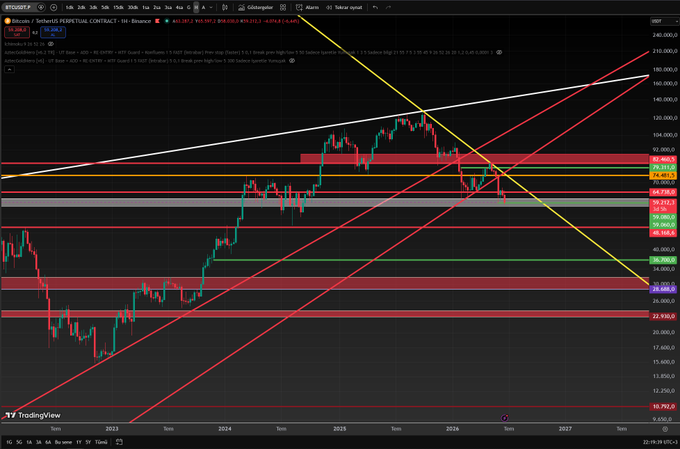Select the 3dk timeframe
This screenshot has height=449, width=680.
coord(93,7)
